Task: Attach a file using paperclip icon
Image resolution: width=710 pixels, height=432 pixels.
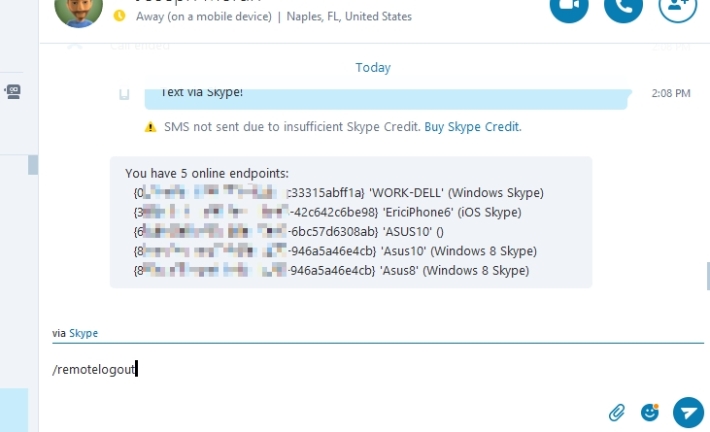Action: [x=617, y=413]
